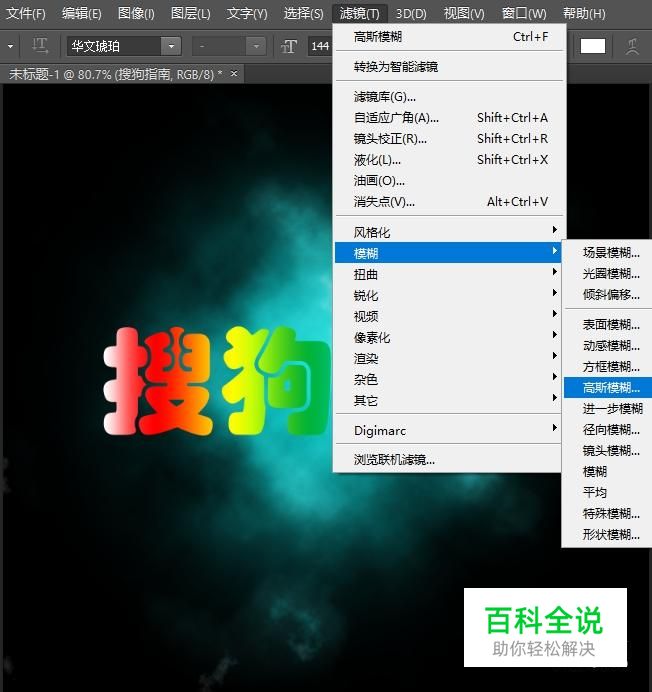Expand the 像素化 submenu
Image resolution: width=652 pixels, height=692 pixels.
click(448, 337)
